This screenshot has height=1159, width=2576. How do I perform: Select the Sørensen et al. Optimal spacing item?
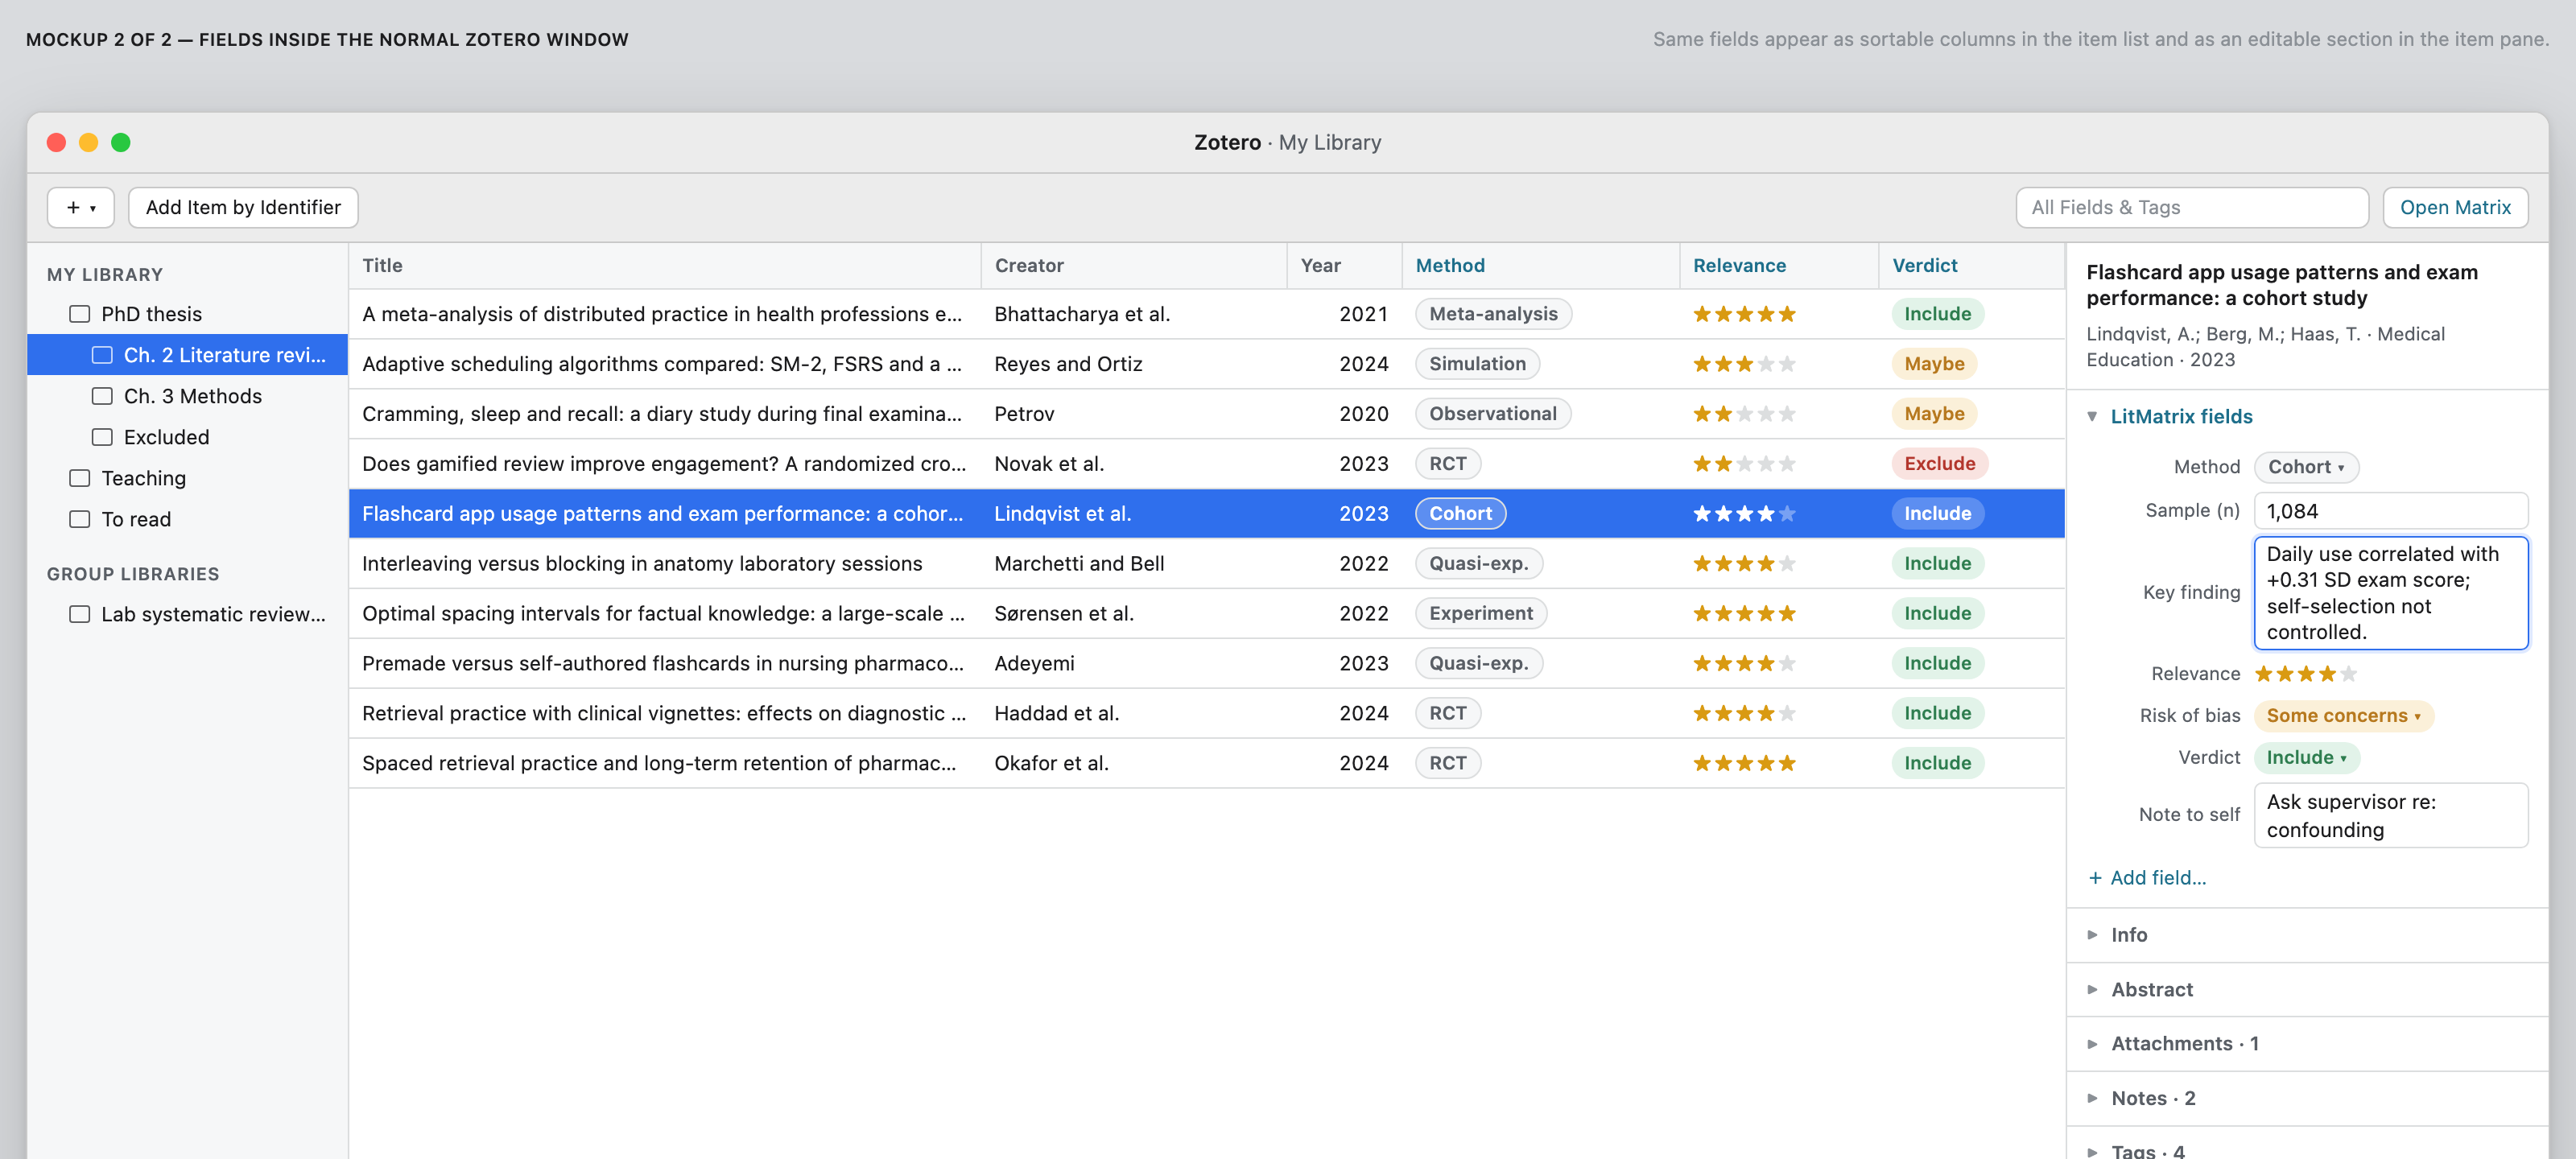coord(1206,614)
